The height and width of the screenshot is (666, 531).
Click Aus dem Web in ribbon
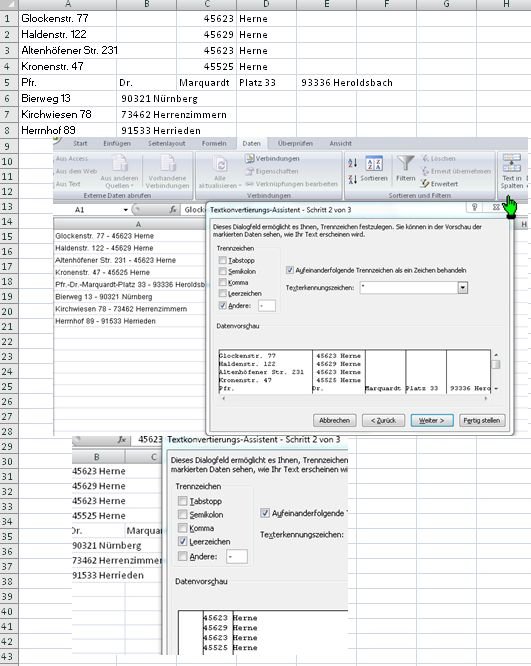click(x=76, y=171)
